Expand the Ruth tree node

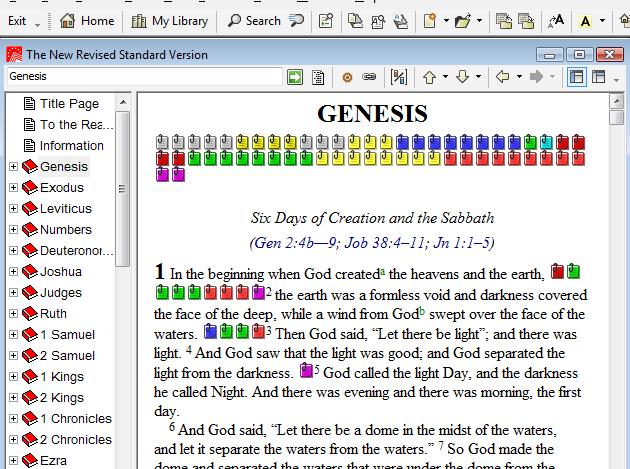[x=13, y=313]
